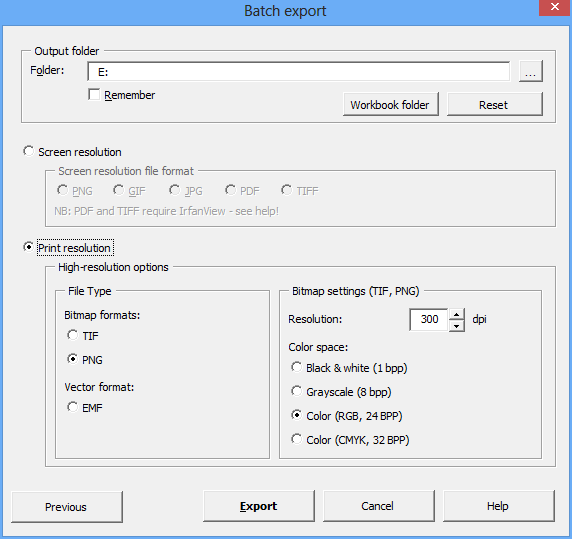
Task: Click the Folder path input field
Action: [299, 71]
